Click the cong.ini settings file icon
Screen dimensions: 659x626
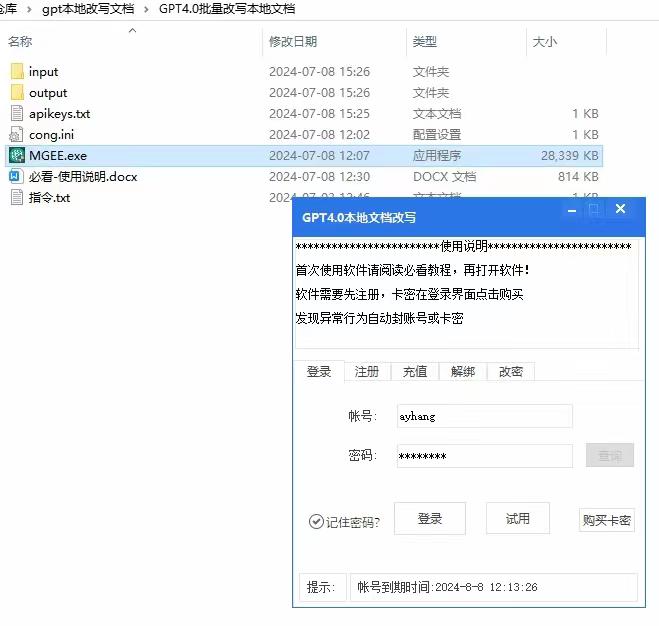[x=16, y=135]
